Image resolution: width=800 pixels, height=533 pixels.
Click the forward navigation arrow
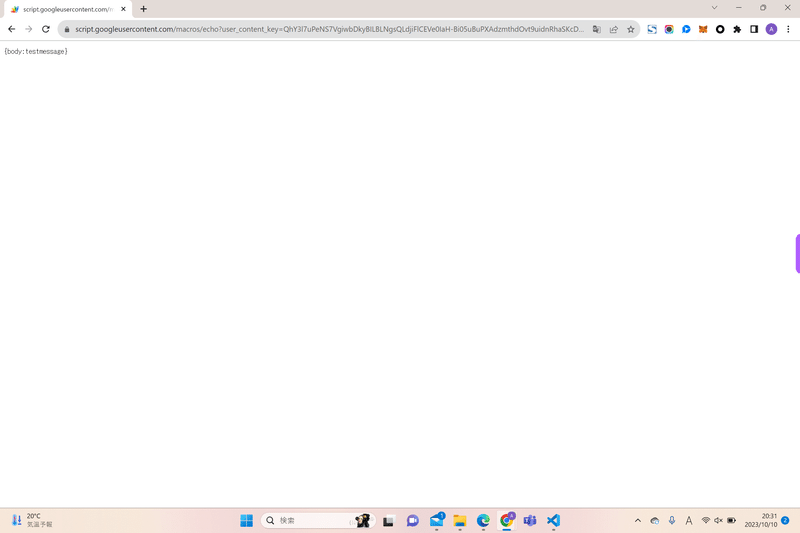pyautogui.click(x=29, y=29)
